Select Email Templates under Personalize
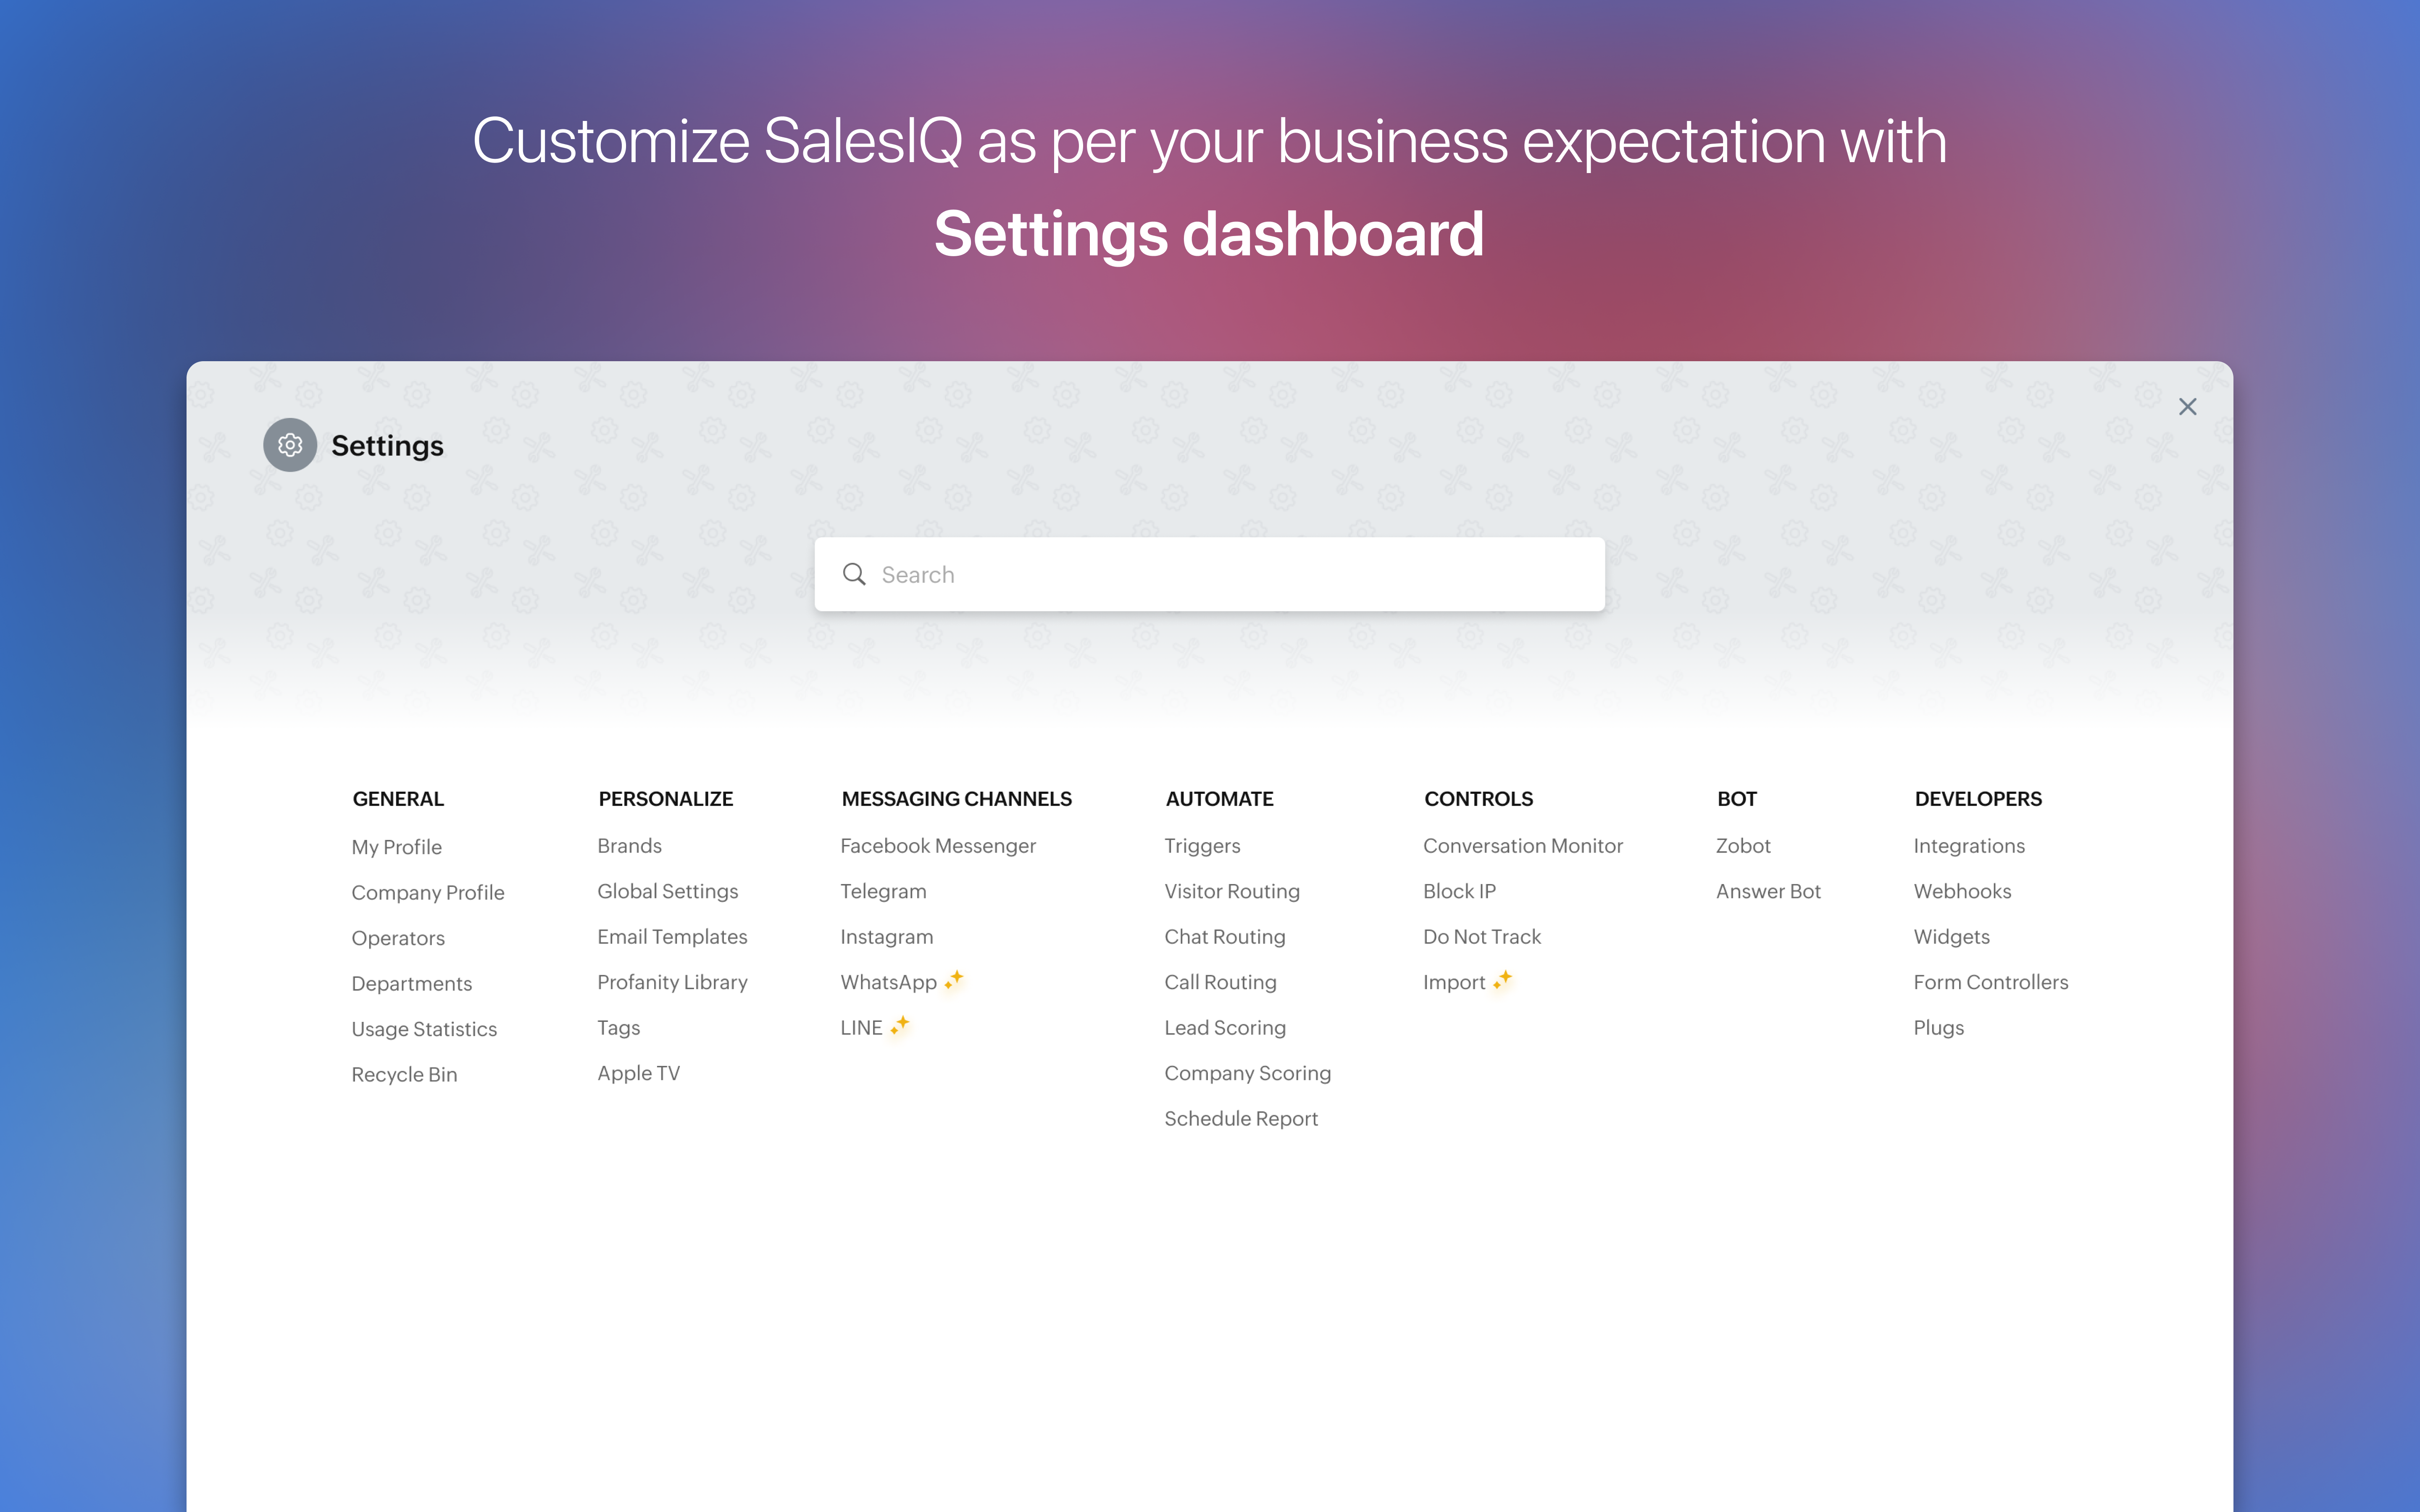This screenshot has width=2420, height=1512. pos(672,937)
